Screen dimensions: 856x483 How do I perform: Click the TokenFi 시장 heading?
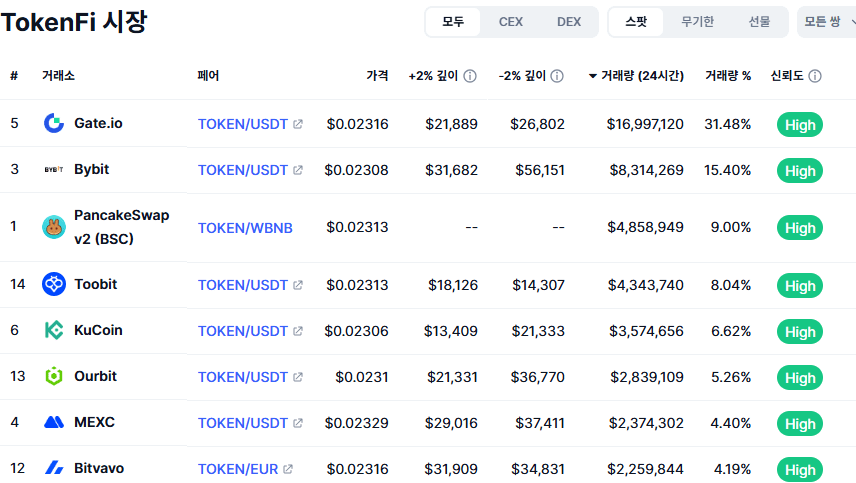coord(74,22)
